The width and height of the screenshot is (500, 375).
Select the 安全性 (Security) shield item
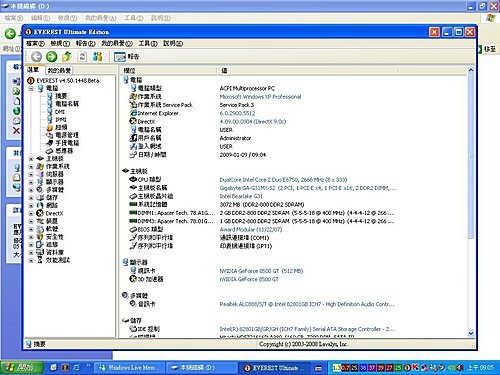[x=50, y=237]
